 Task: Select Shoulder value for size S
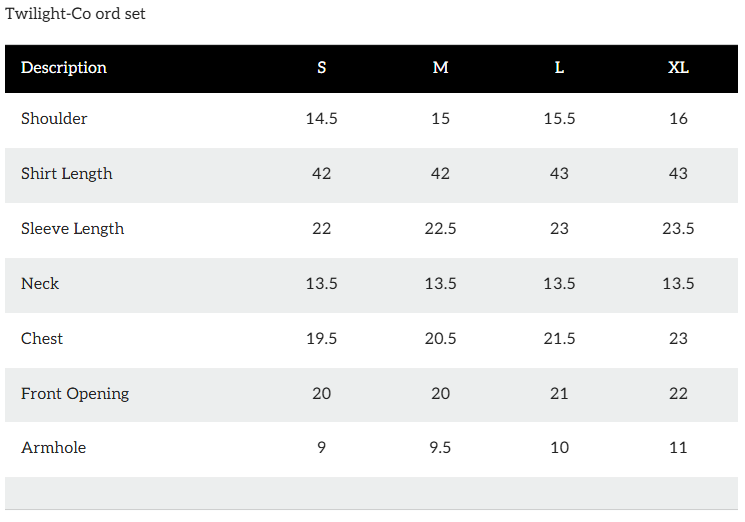pyautogui.click(x=321, y=119)
